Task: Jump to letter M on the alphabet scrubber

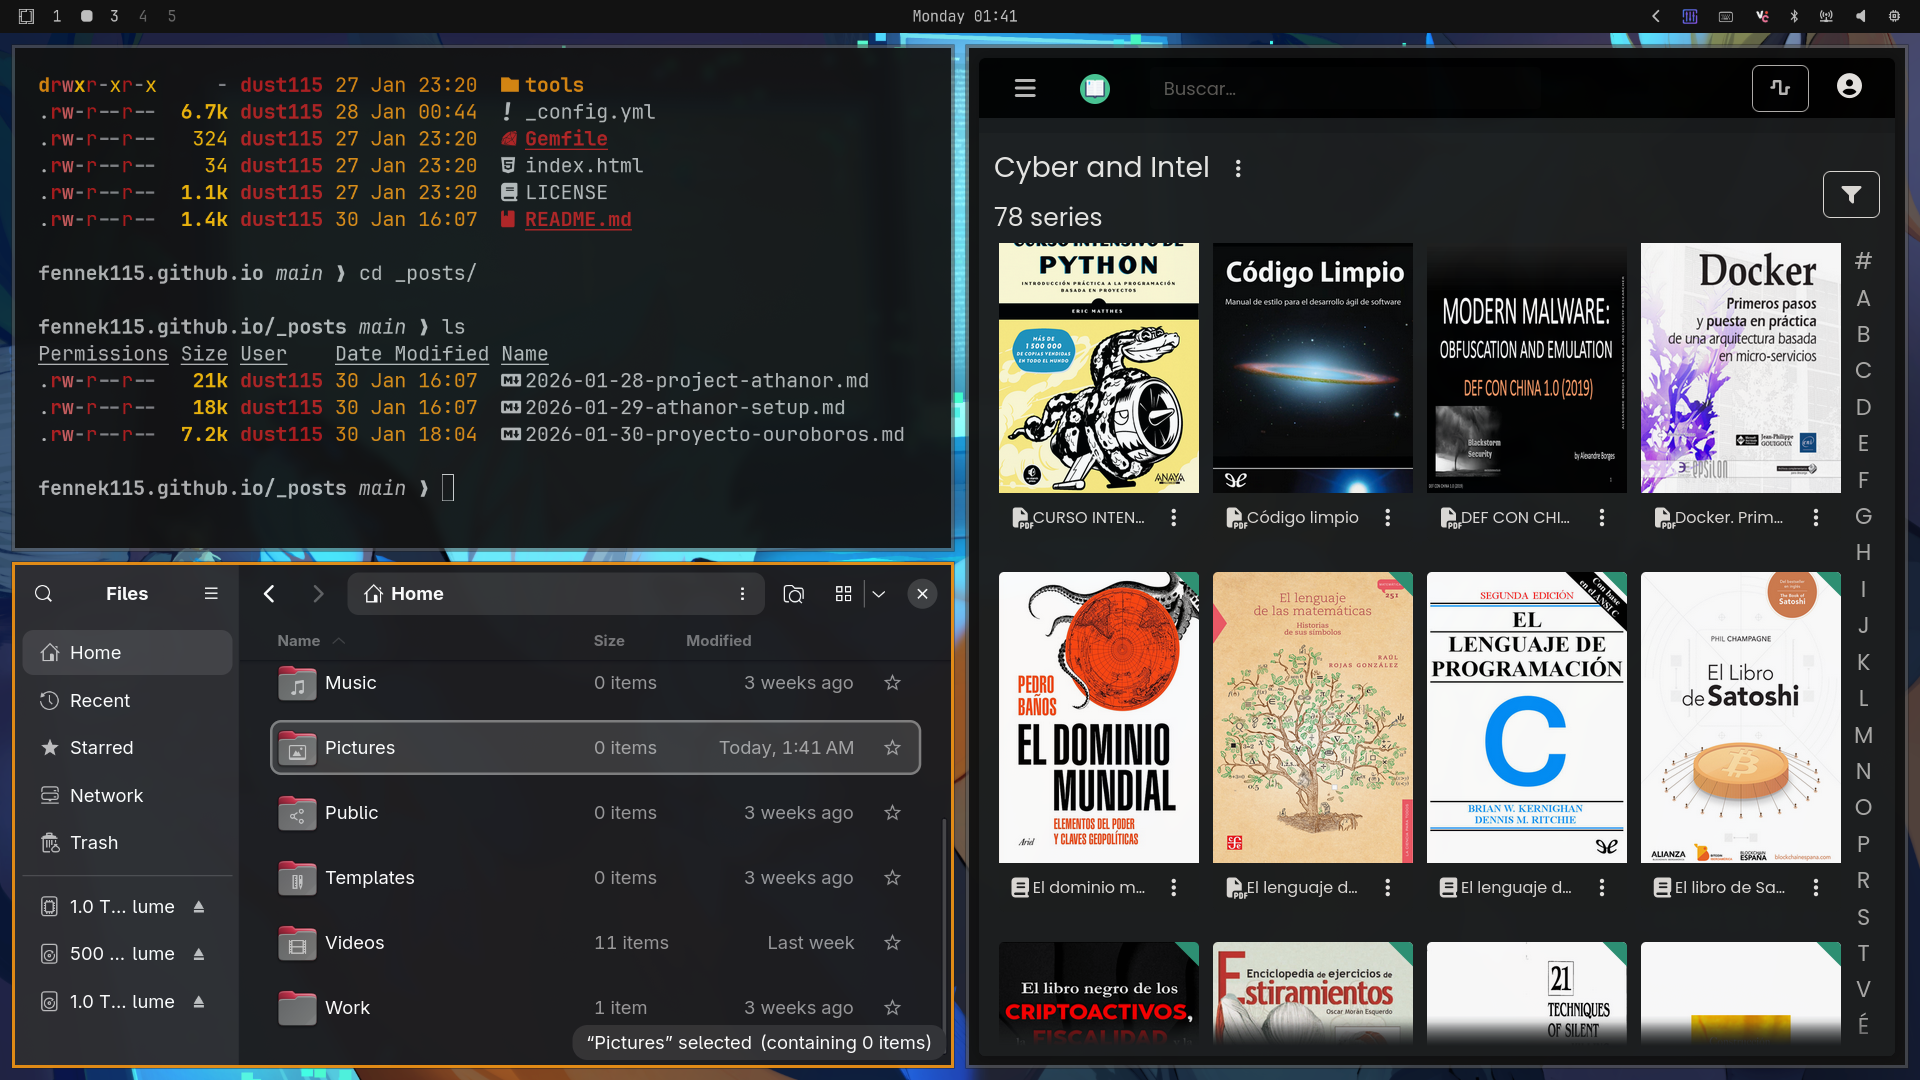Action: [x=1863, y=735]
